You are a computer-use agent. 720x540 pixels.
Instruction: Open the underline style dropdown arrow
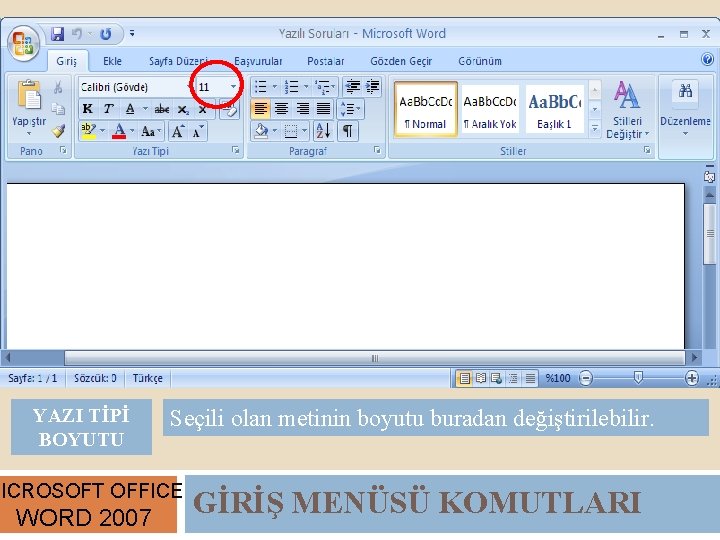pyautogui.click(x=145, y=109)
